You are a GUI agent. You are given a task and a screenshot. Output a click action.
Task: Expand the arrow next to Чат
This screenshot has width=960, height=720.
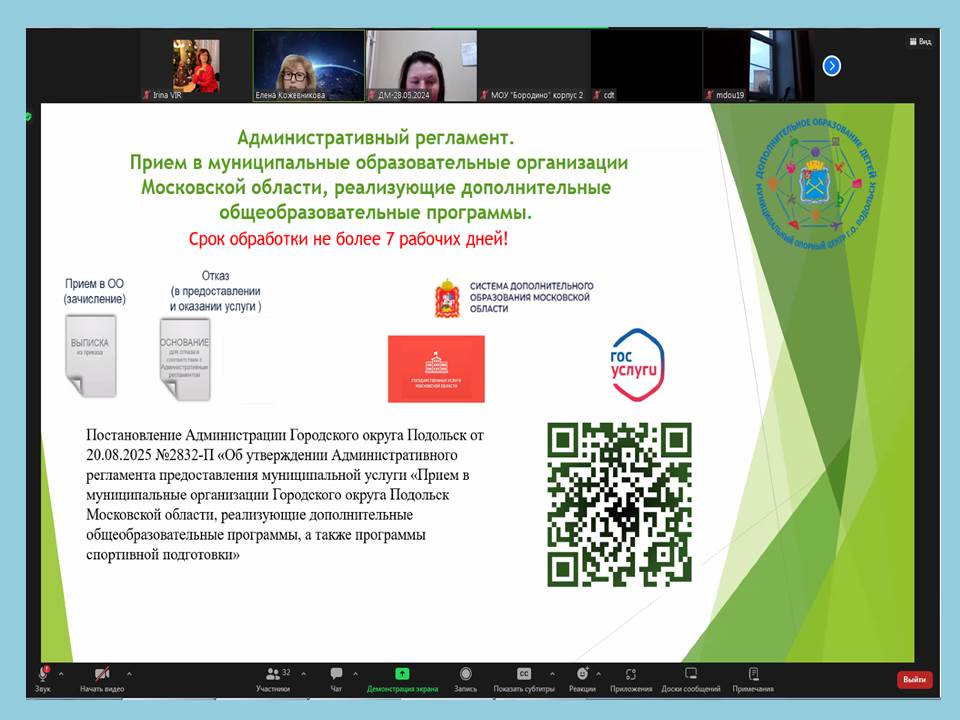coord(355,673)
